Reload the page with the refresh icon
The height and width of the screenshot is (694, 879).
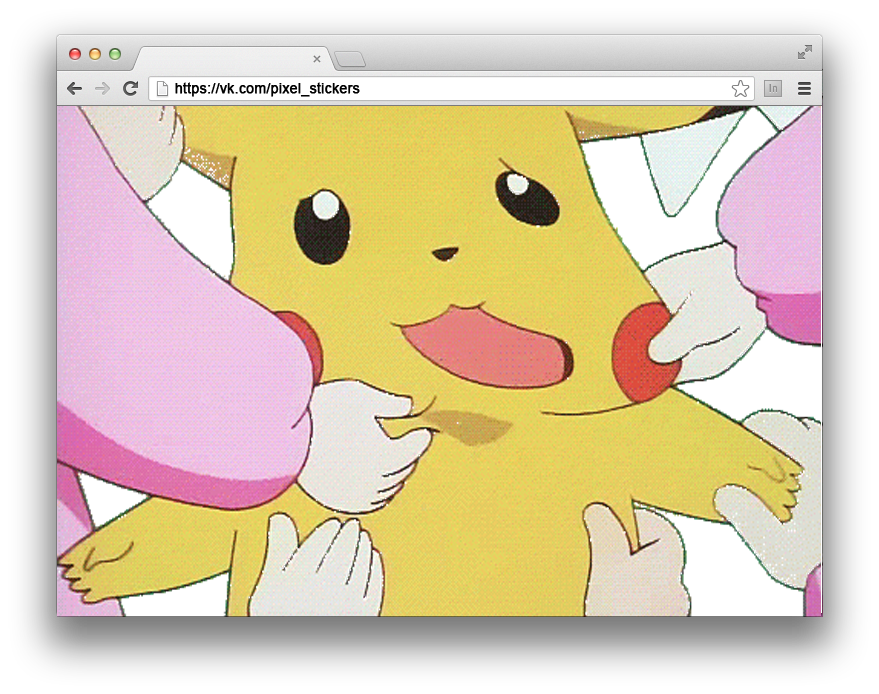[131, 88]
